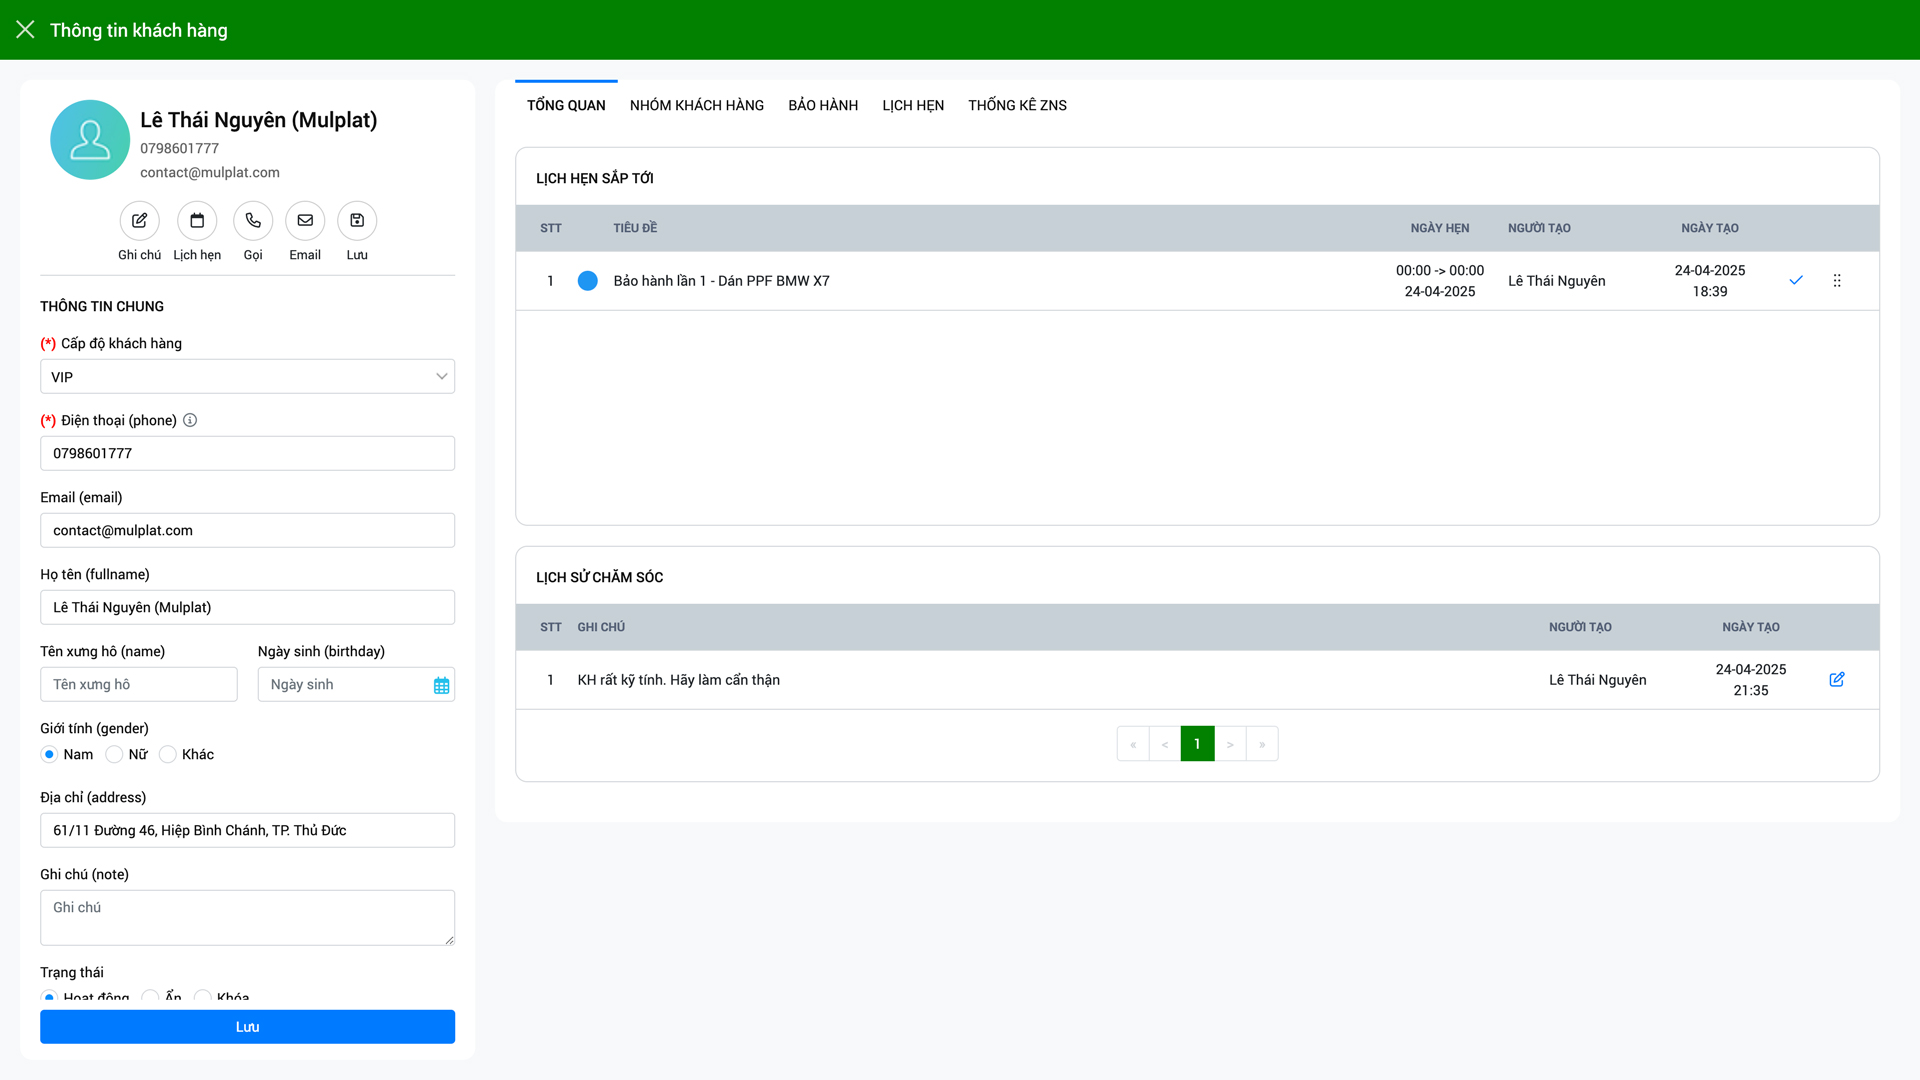The width and height of the screenshot is (1920, 1080).
Task: Open the Lịch hẹn calendar icon
Action: 197,221
